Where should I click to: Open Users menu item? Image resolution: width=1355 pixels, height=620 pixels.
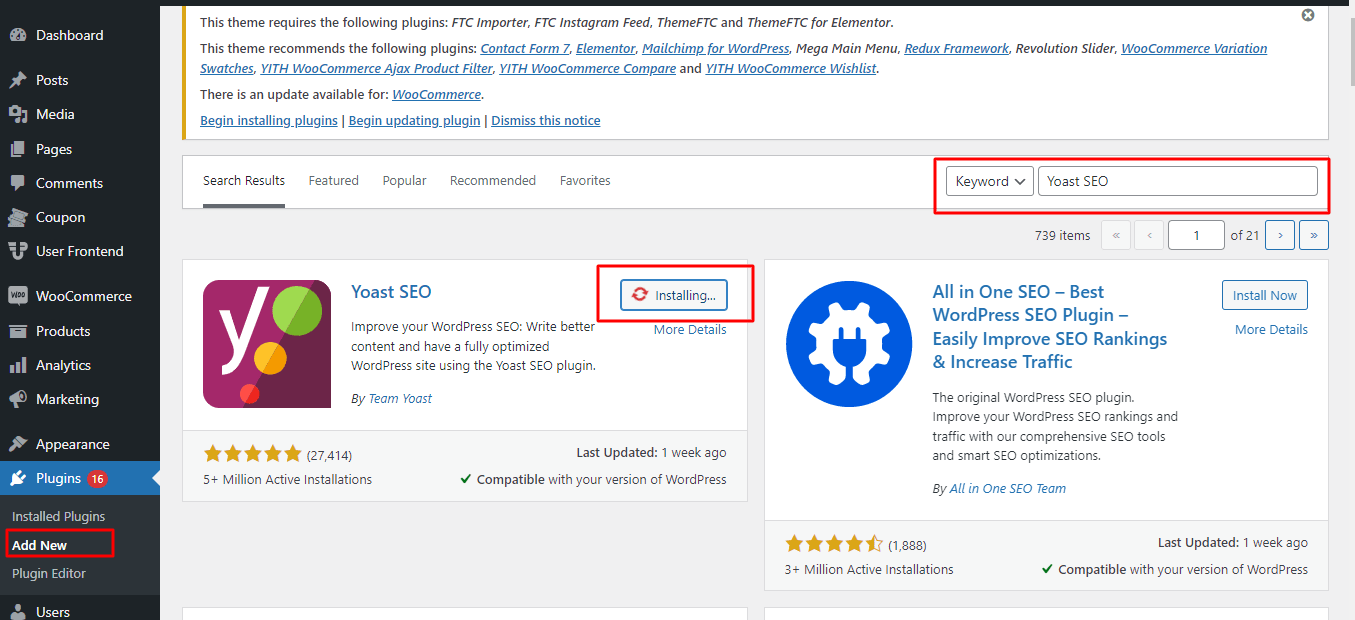pos(80,611)
